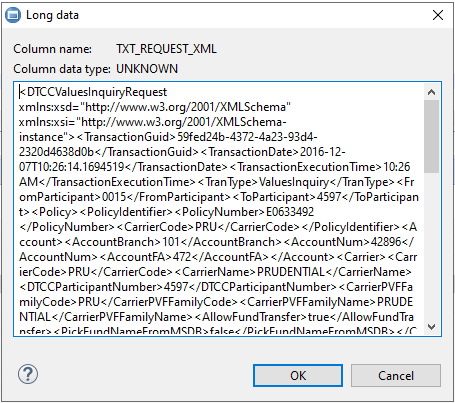
Task: Click the TransactionGuid value text
Action: click(x=247, y=137)
